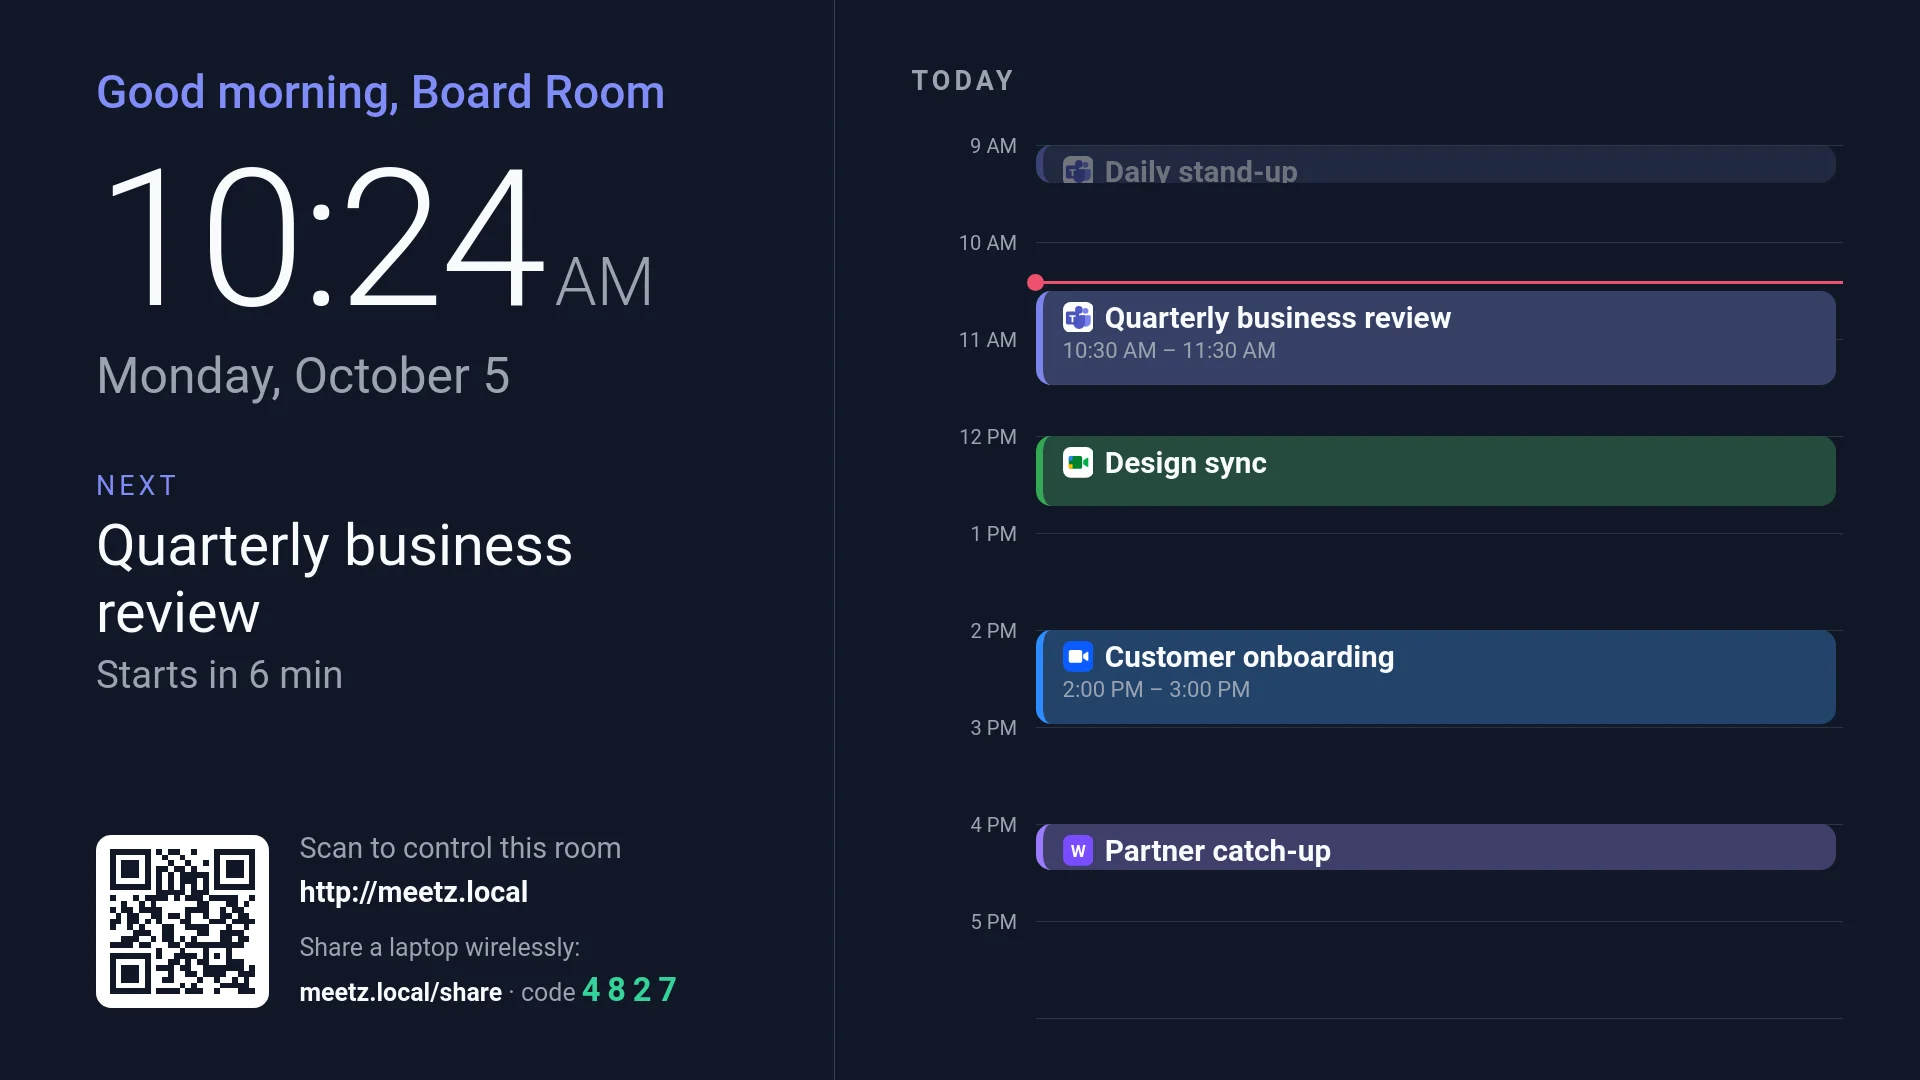Click the TODAY heading
Screen dimensions: 1920x1080
click(x=963, y=80)
